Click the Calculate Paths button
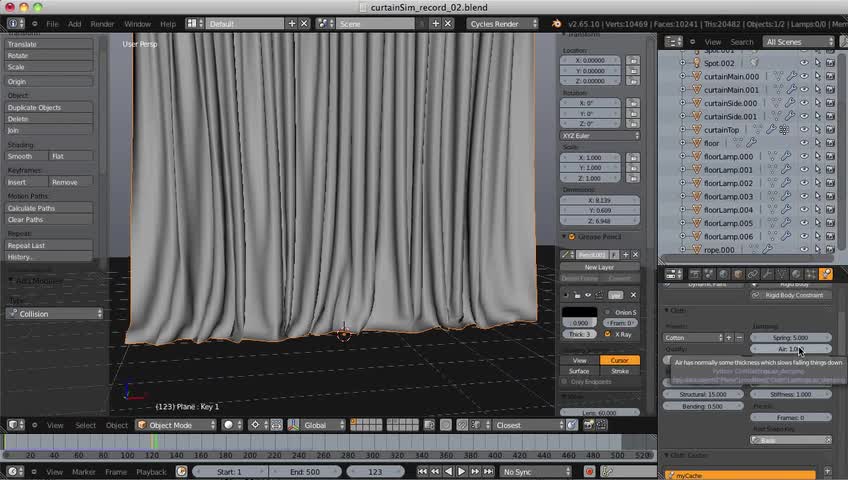Image resolution: width=848 pixels, height=480 pixels. click(49, 208)
